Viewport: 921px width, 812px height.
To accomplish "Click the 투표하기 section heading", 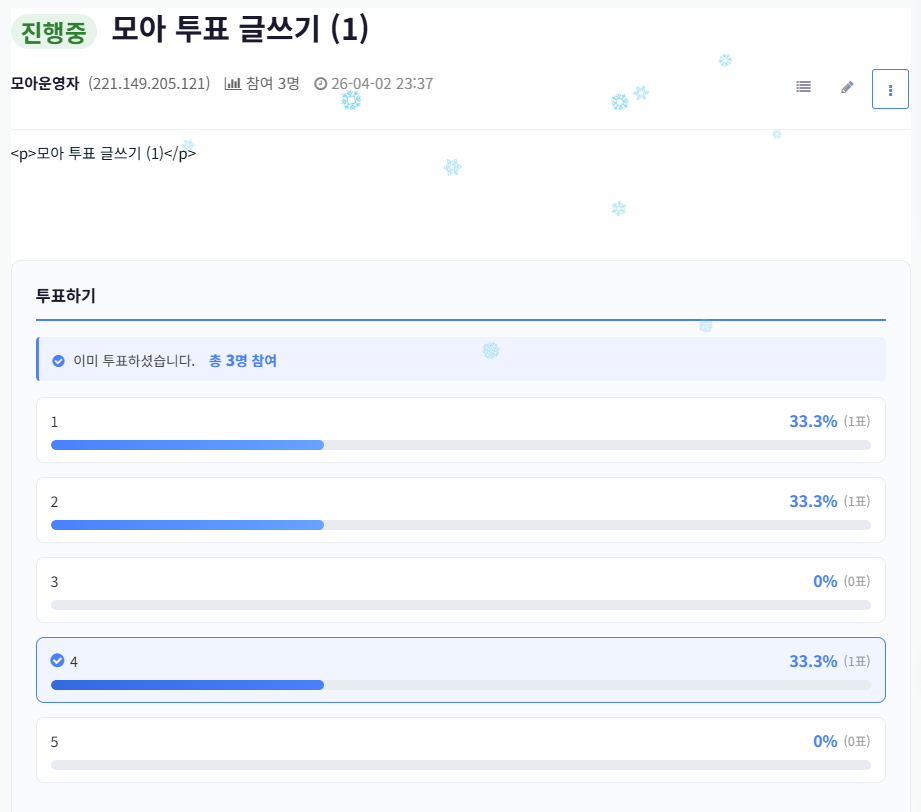I will click(x=66, y=295).
